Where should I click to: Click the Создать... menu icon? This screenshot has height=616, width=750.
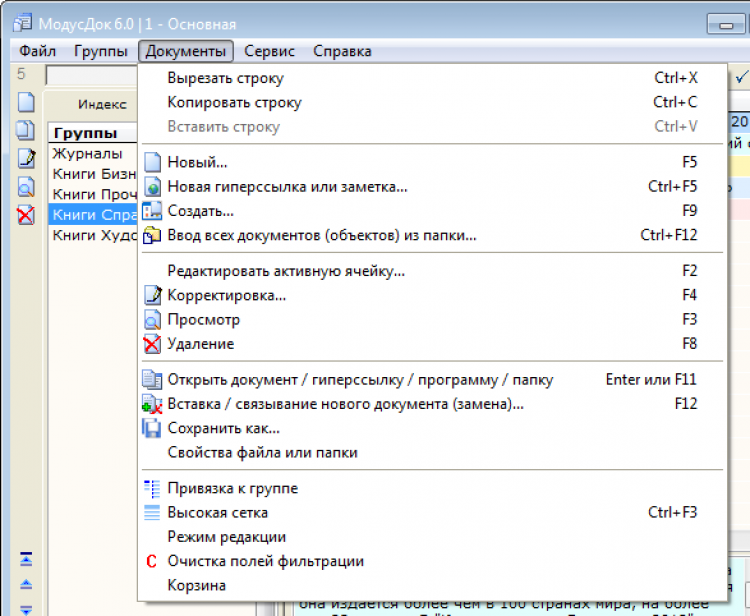(x=153, y=211)
